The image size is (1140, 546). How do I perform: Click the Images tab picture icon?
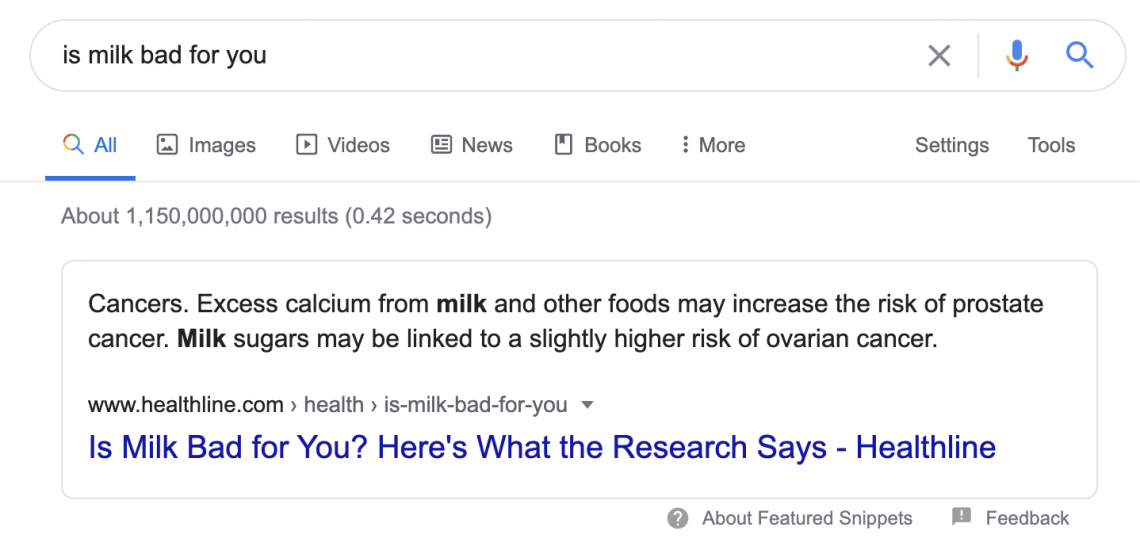(x=167, y=145)
